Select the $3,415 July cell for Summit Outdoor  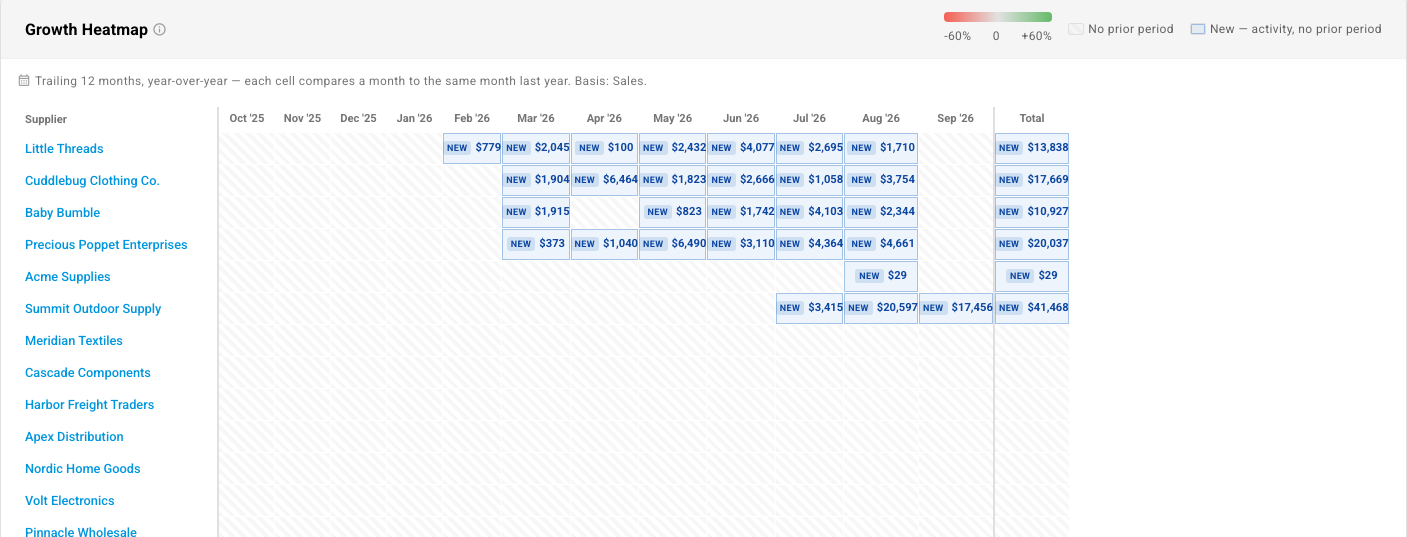pyautogui.click(x=809, y=308)
